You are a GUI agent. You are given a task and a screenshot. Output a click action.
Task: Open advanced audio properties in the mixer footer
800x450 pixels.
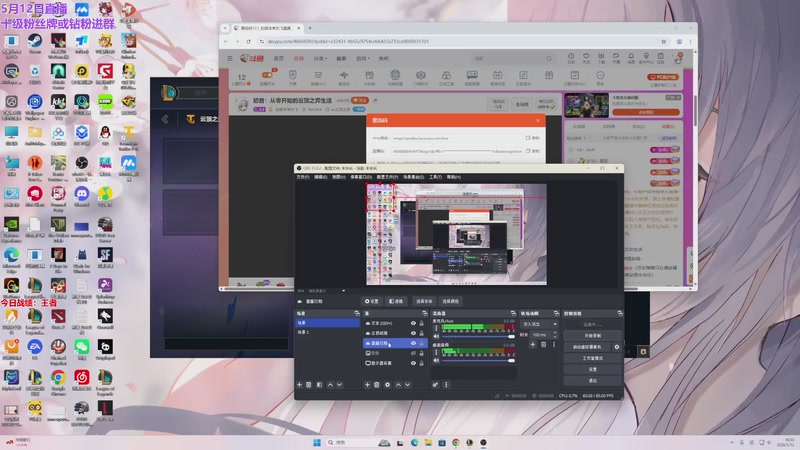435,385
